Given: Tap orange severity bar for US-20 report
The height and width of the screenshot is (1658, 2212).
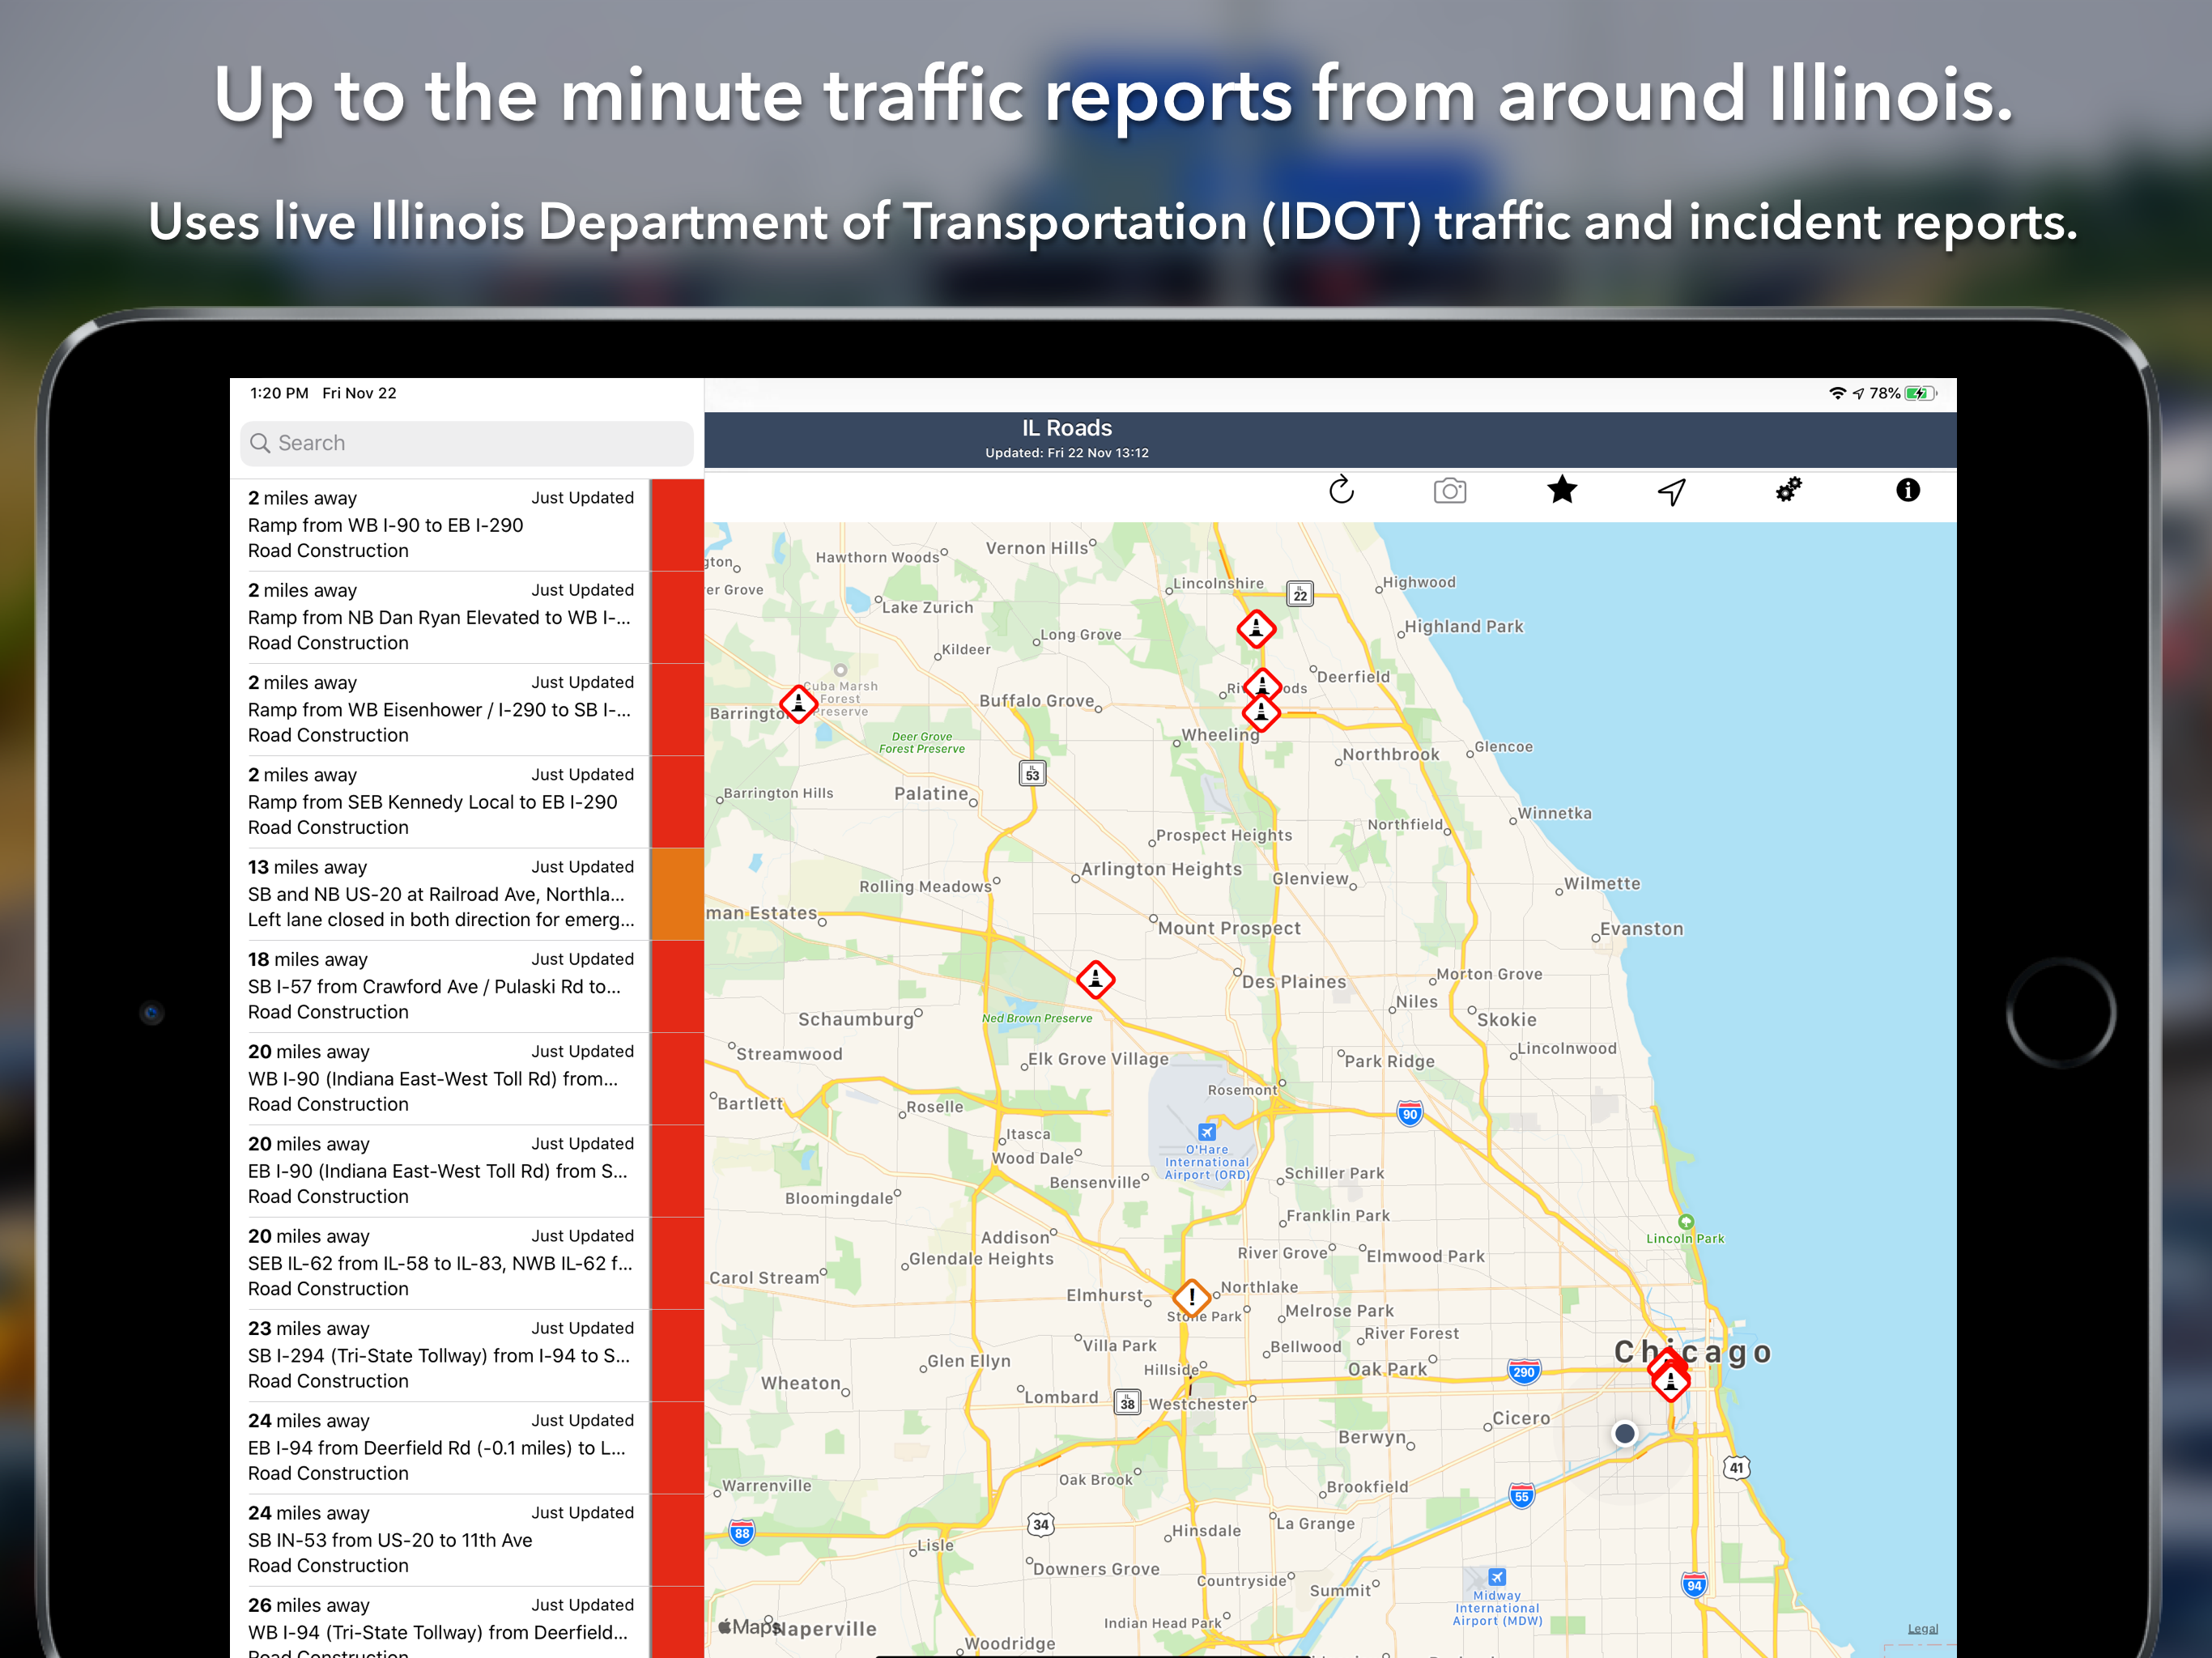Looking at the screenshot, I should point(677,894).
